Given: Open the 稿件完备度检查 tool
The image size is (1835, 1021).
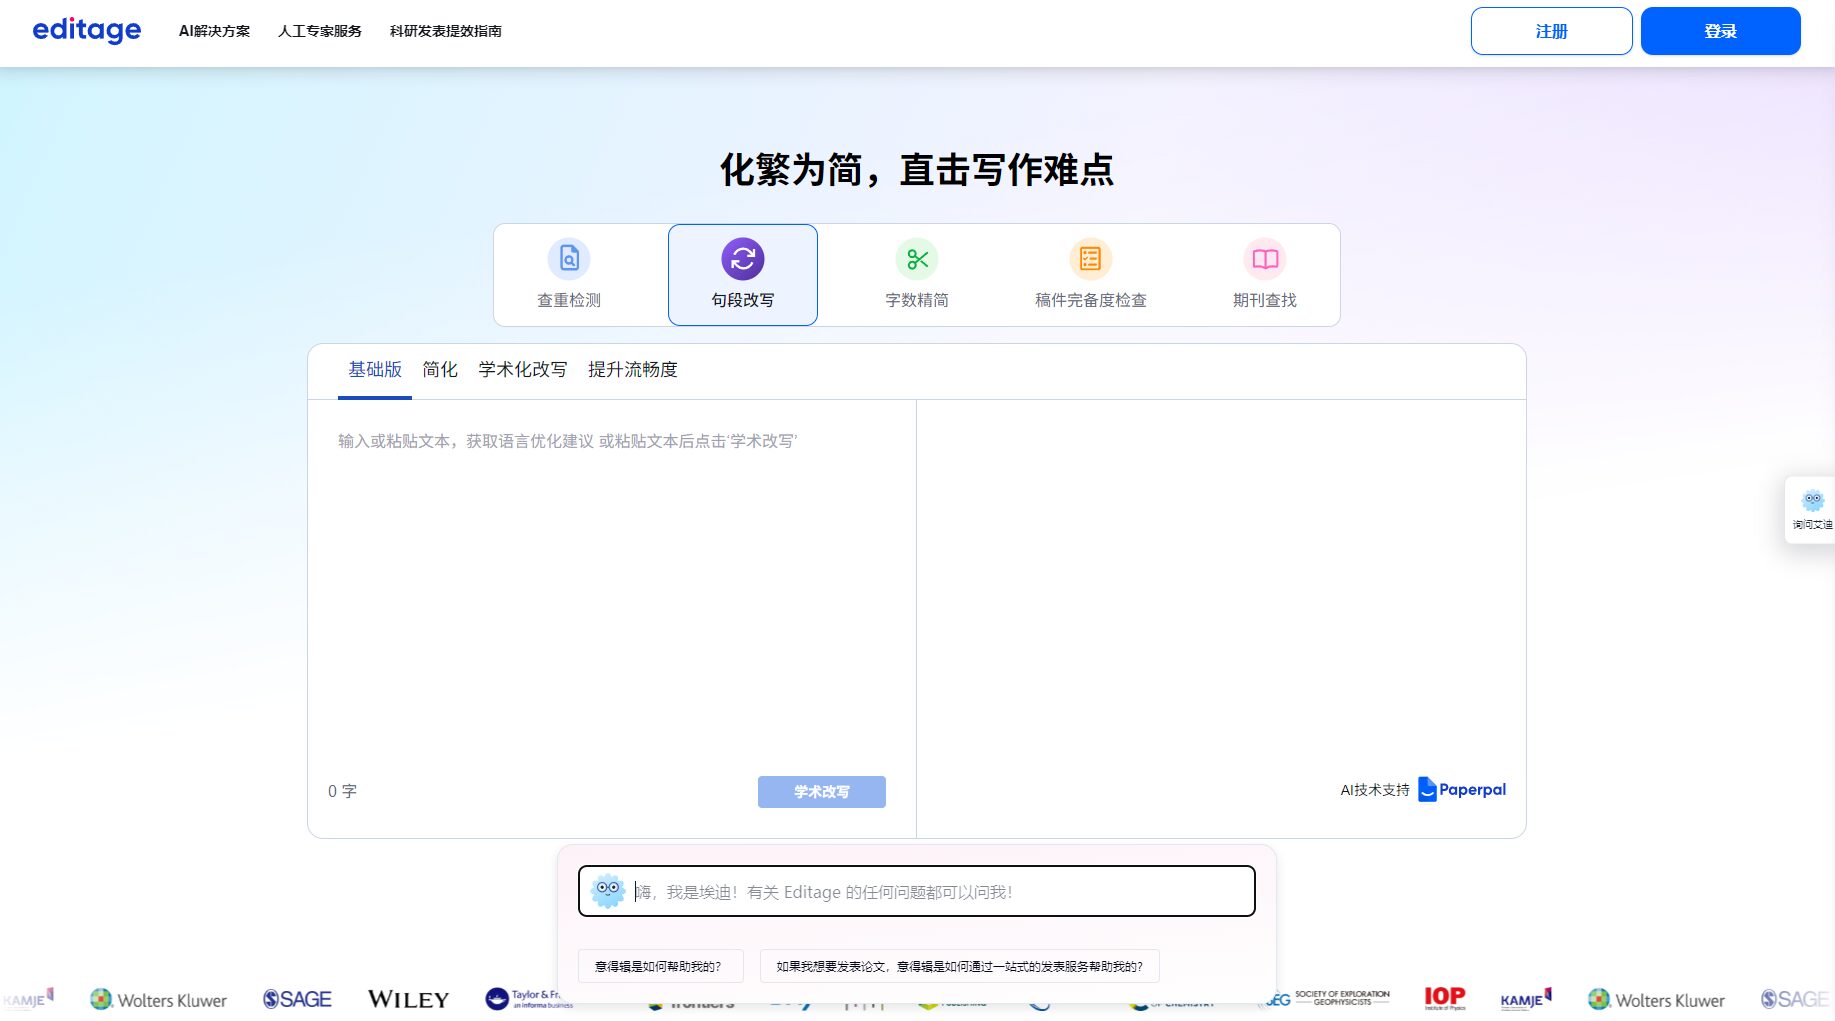Looking at the screenshot, I should click(x=1090, y=275).
